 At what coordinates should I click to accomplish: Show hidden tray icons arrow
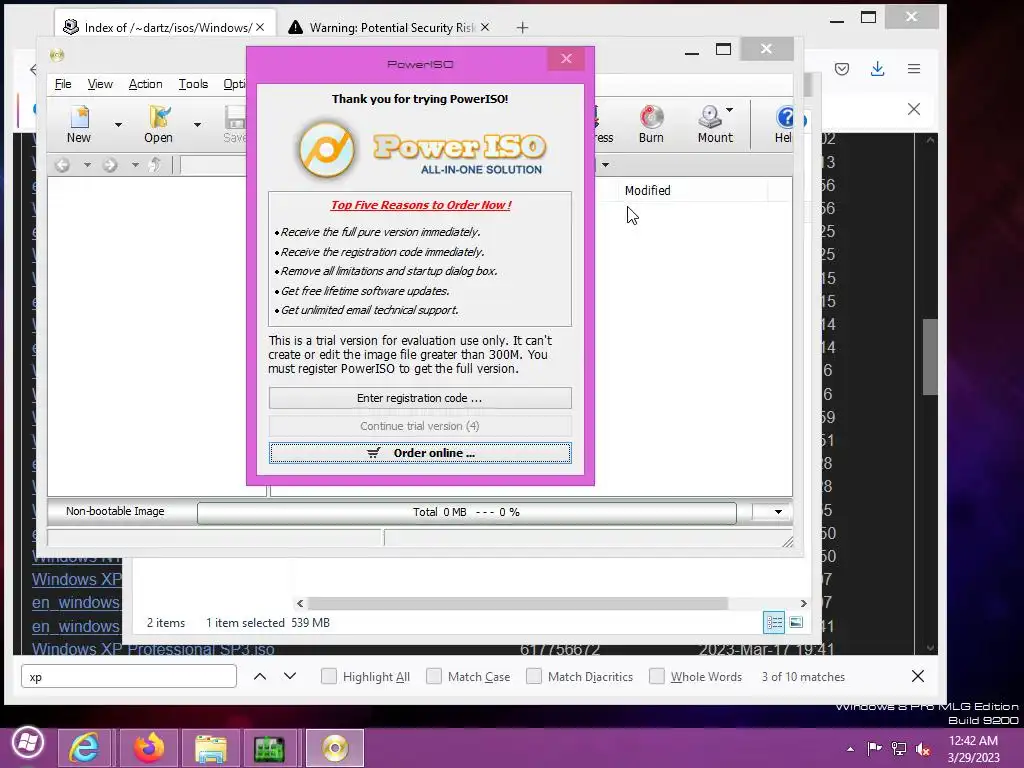pyautogui.click(x=850, y=749)
